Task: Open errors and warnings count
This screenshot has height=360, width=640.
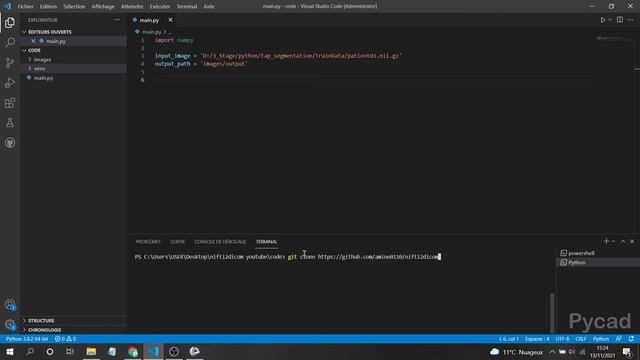Action: [x=65, y=339]
